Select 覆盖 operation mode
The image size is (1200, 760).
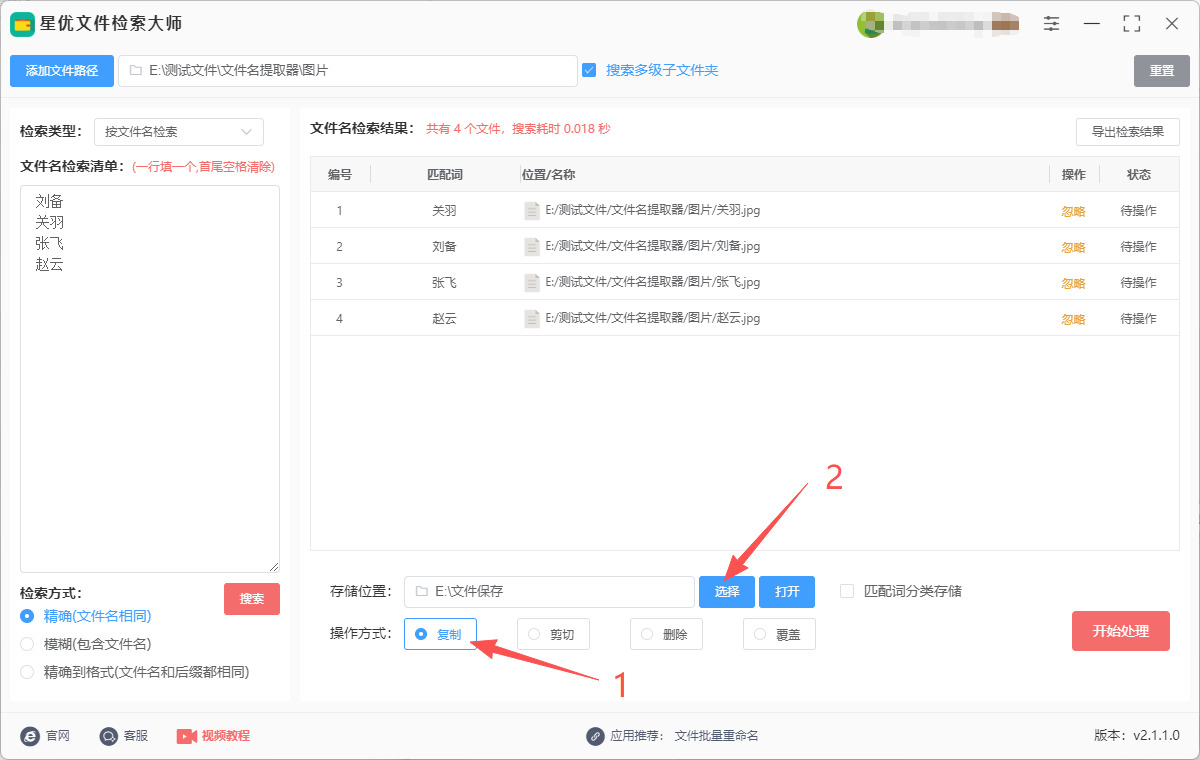point(779,634)
